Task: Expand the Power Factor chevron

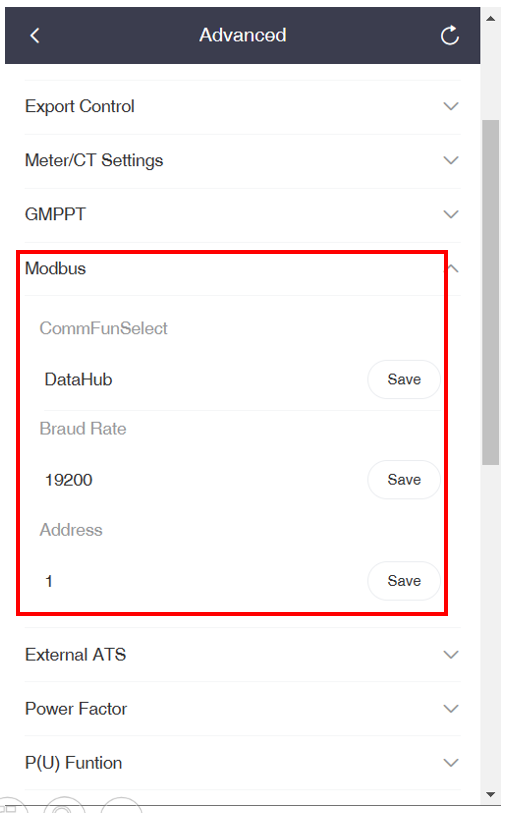Action: tap(451, 709)
